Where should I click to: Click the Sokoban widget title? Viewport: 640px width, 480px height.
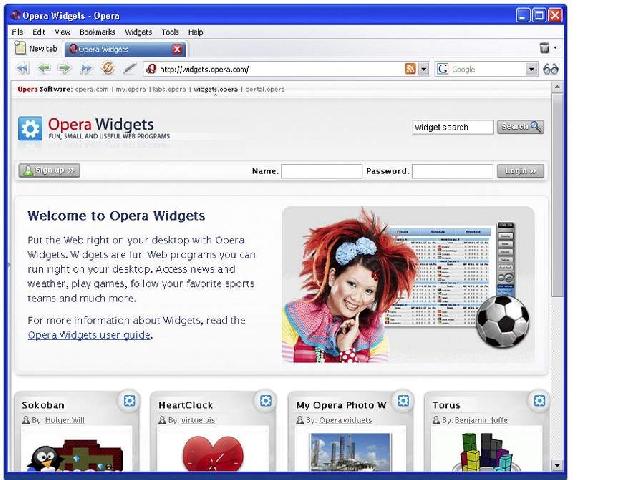pyautogui.click(x=43, y=405)
